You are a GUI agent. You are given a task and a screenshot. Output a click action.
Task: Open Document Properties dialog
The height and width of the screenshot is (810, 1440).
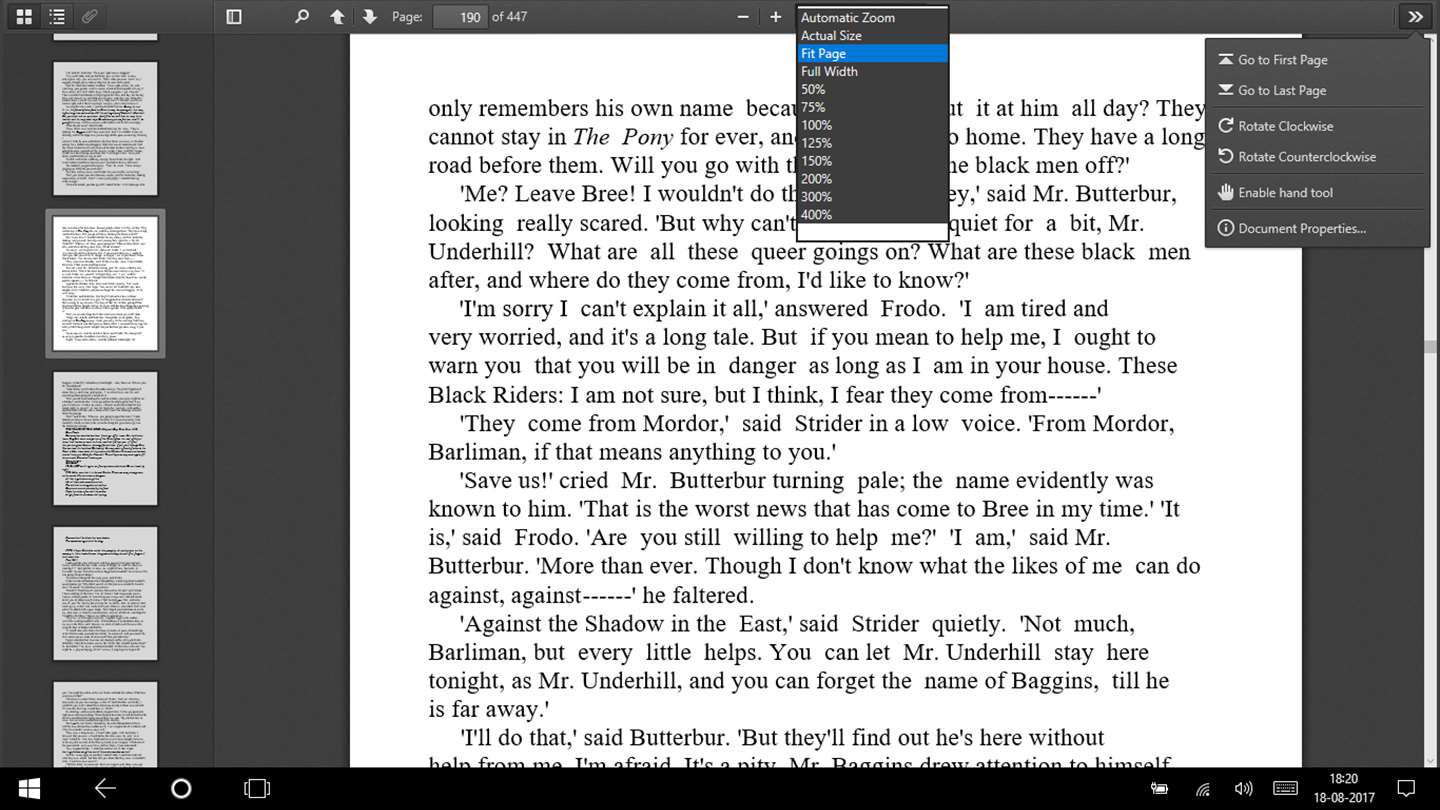tap(1317, 229)
